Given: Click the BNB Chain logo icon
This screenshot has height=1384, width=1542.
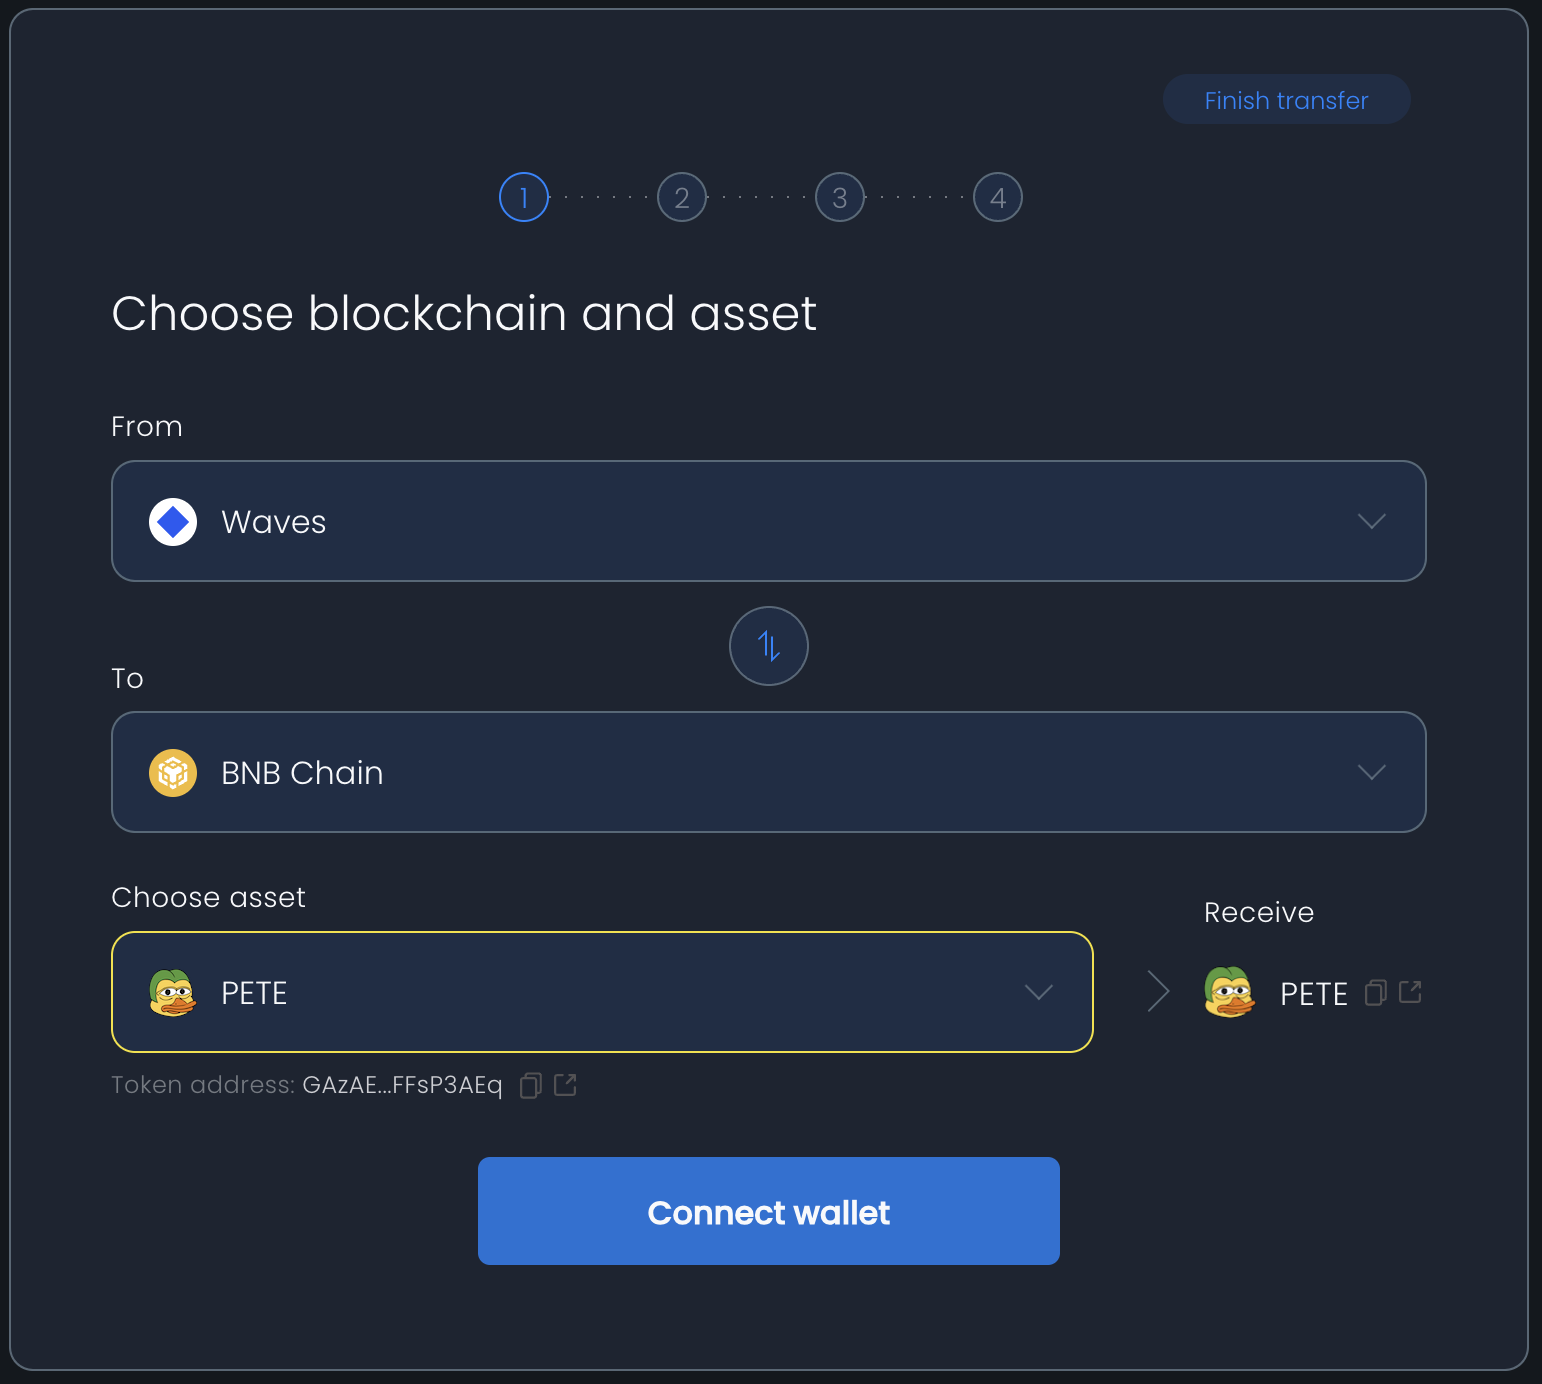Looking at the screenshot, I should 173,773.
